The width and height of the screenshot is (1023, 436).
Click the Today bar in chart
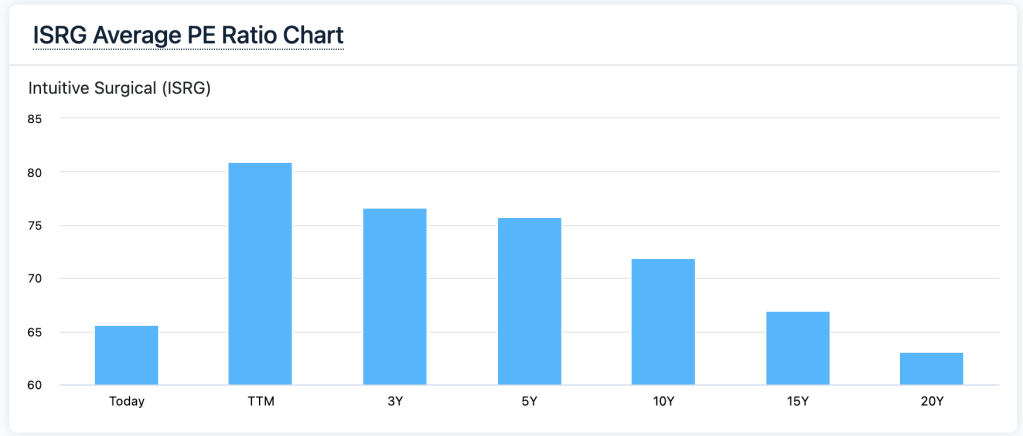tap(127, 355)
